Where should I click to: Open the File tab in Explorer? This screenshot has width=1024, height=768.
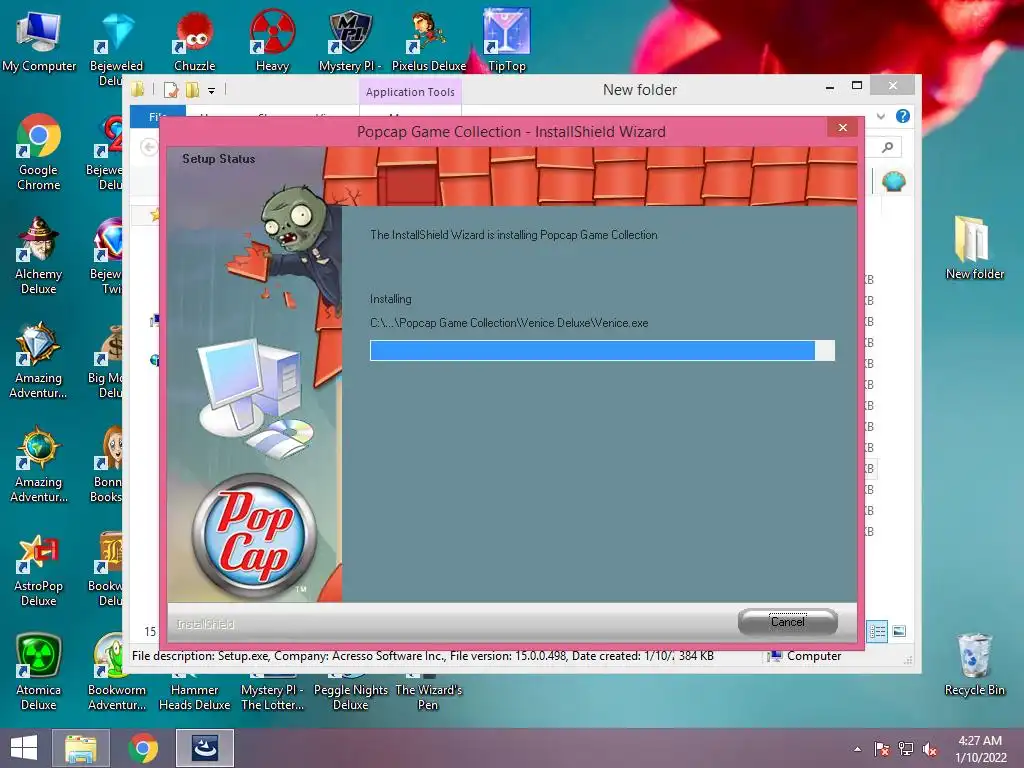click(x=158, y=116)
